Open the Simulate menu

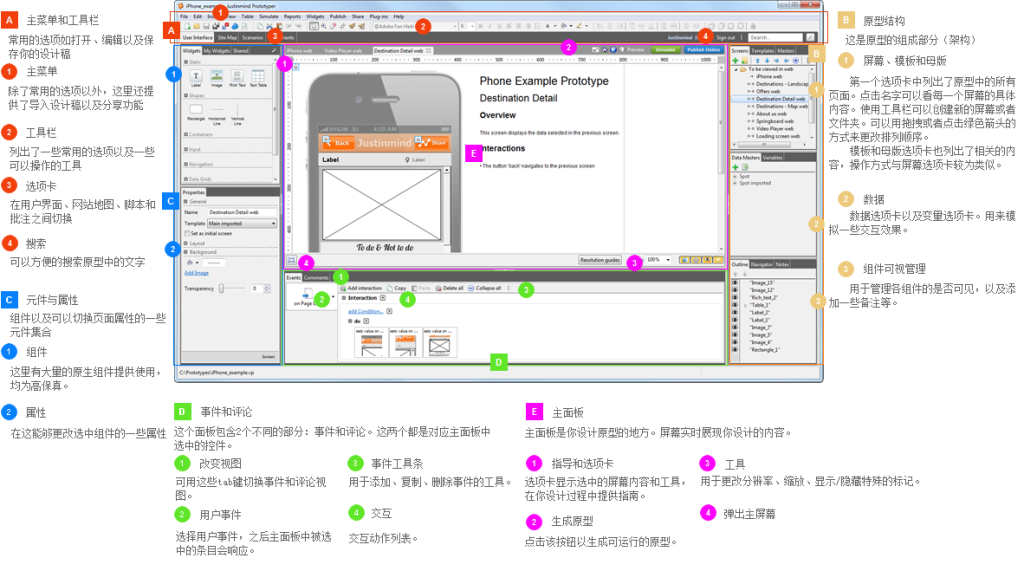click(x=268, y=16)
